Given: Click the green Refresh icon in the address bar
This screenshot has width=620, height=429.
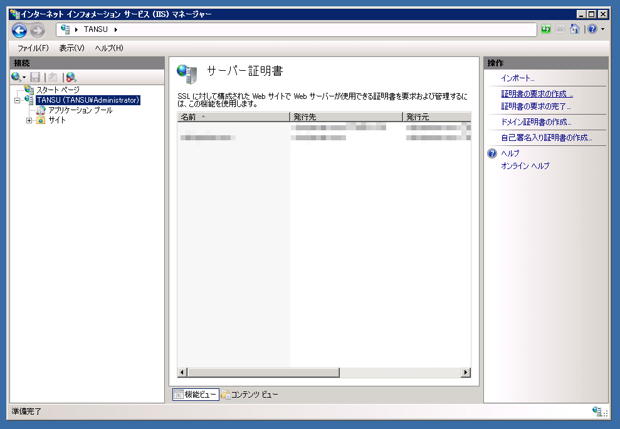Looking at the screenshot, I should (546, 29).
